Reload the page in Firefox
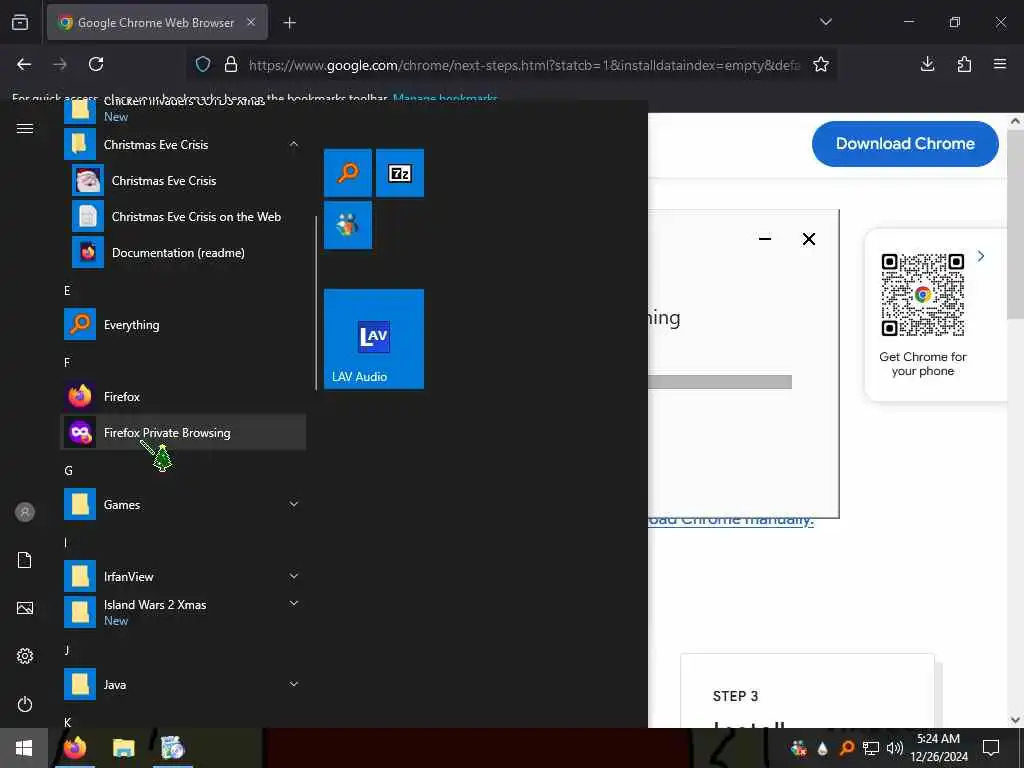The image size is (1024, 768). tap(96, 64)
